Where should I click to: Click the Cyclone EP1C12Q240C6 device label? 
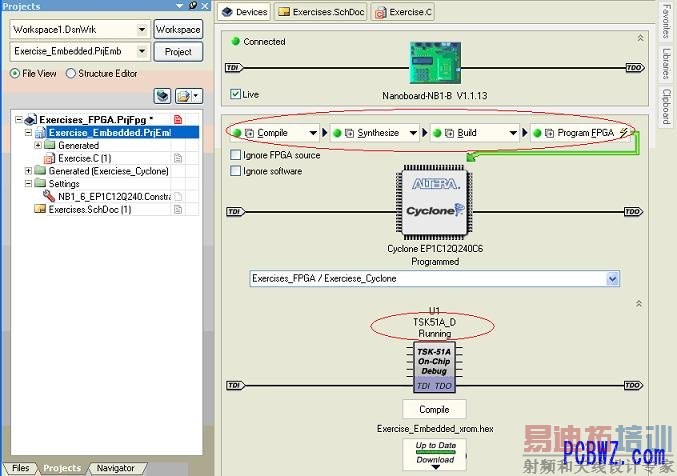click(x=435, y=249)
